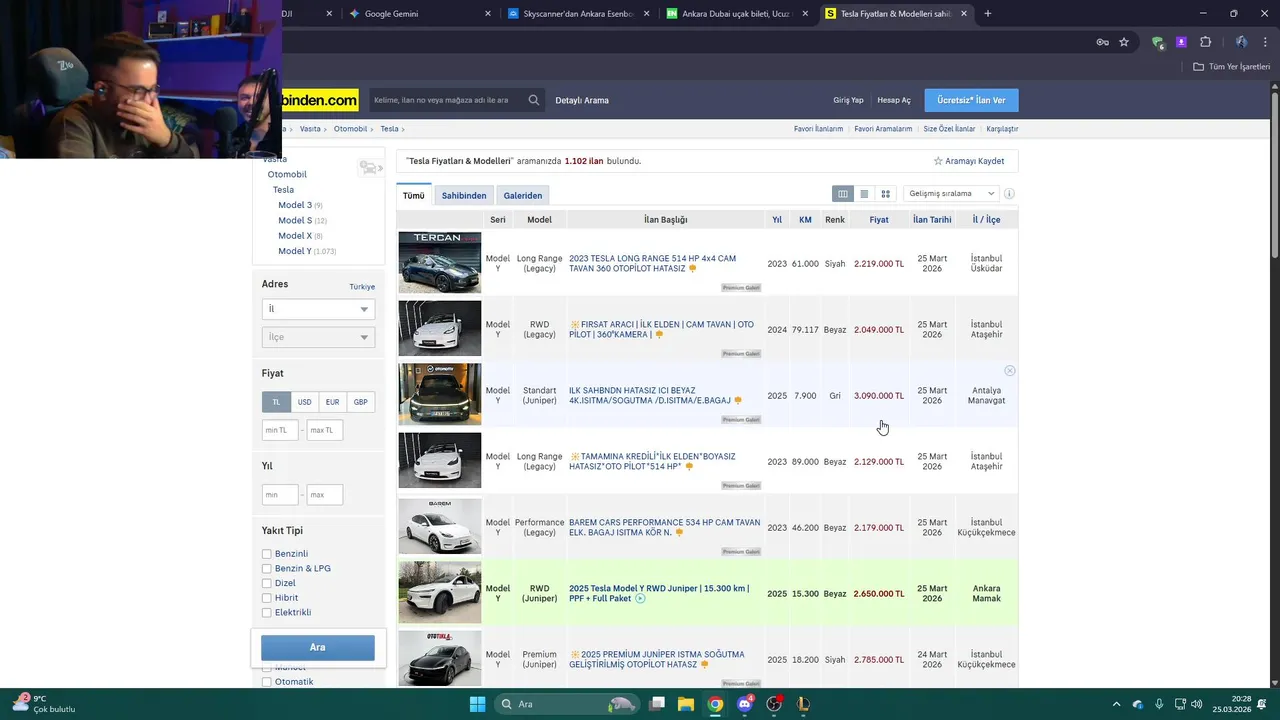Viewport: 1280px width, 720px height.
Task: Check the Benzin & LPG checkbox
Action: pyautogui.click(x=267, y=569)
